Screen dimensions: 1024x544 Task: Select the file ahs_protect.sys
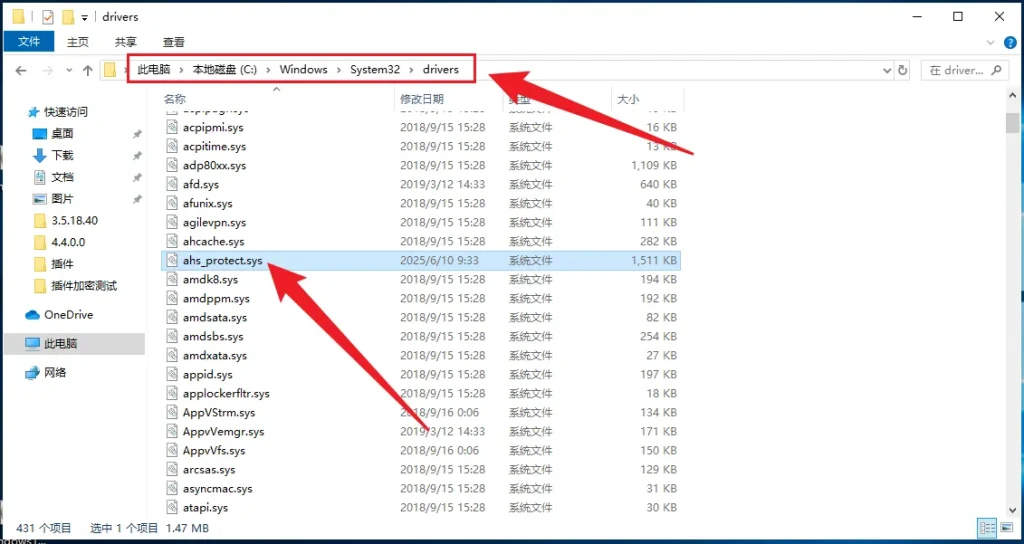(x=222, y=261)
